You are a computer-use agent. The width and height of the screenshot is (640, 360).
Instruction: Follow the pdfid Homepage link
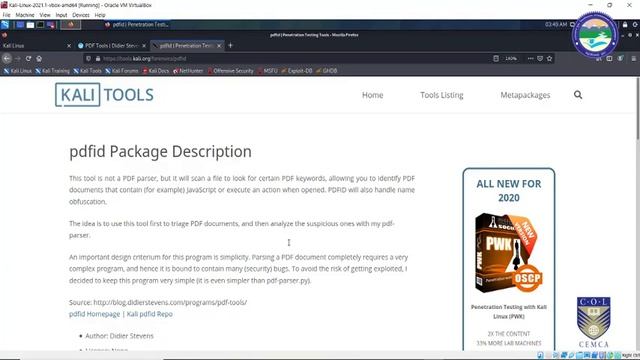point(94,314)
